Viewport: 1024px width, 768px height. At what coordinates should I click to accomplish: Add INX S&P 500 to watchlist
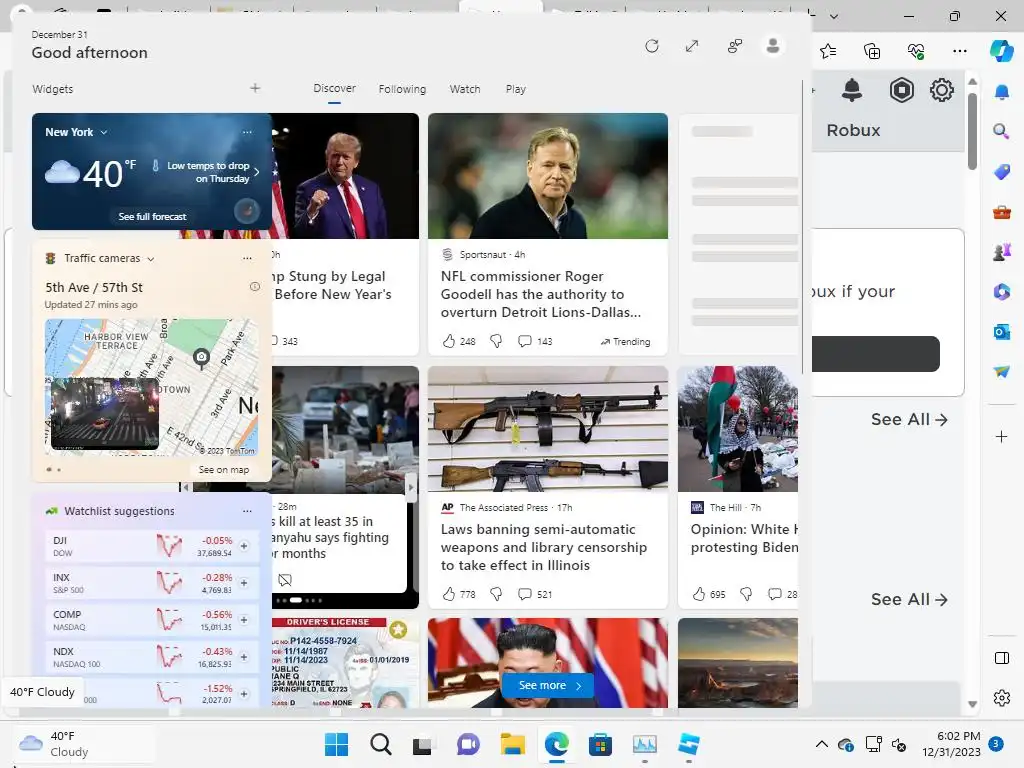(x=244, y=583)
